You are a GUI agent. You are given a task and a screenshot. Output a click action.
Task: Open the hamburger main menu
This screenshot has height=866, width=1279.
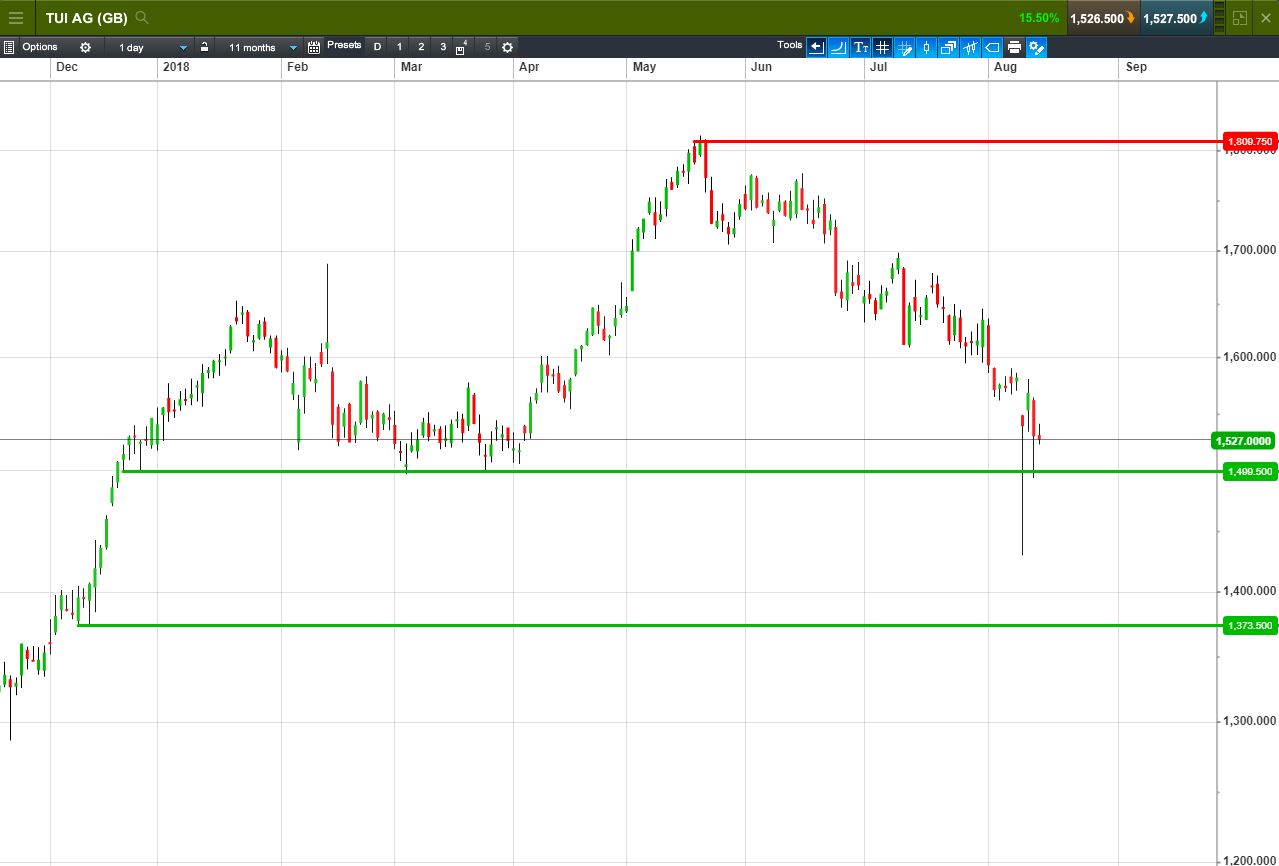15,17
